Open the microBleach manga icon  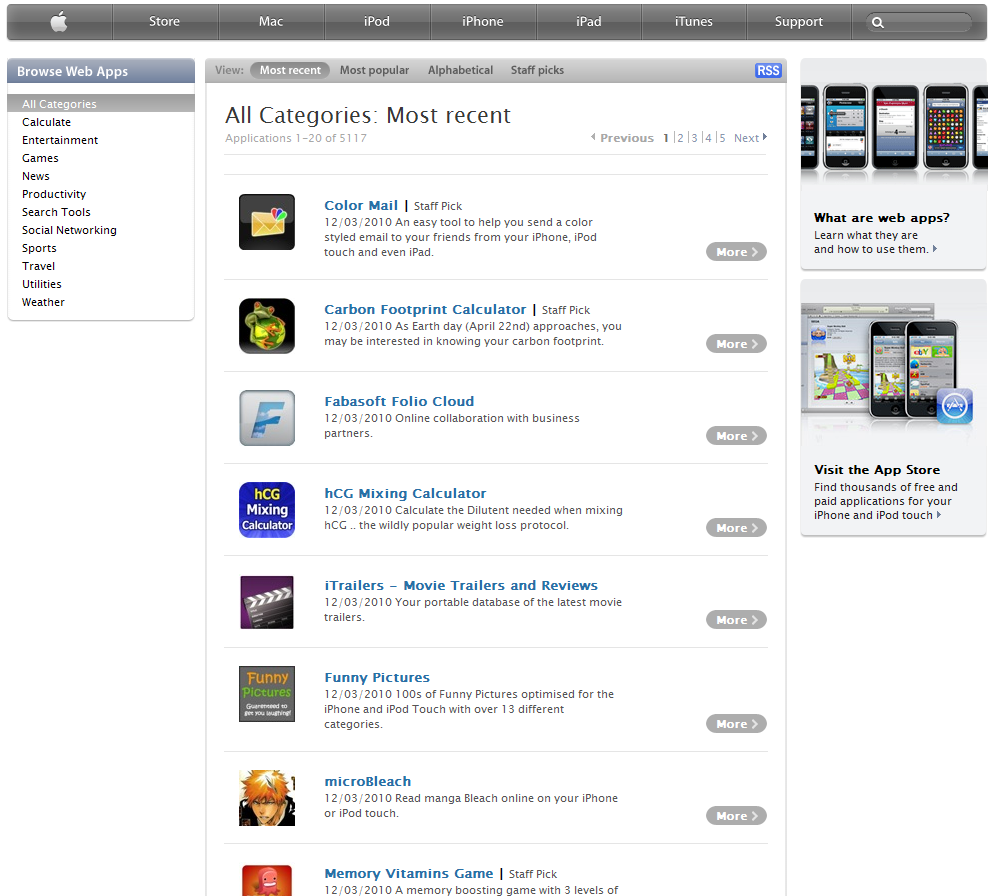267,798
